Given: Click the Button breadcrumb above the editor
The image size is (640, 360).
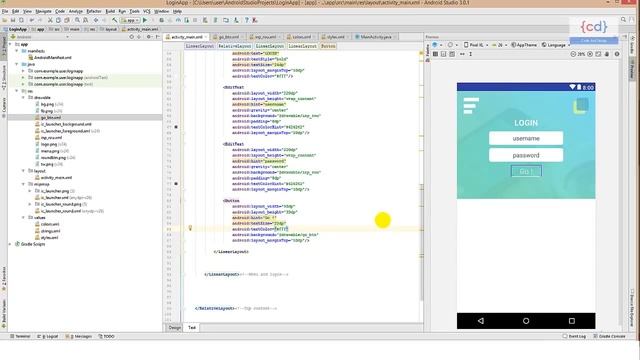Looking at the screenshot, I should pos(328,46).
